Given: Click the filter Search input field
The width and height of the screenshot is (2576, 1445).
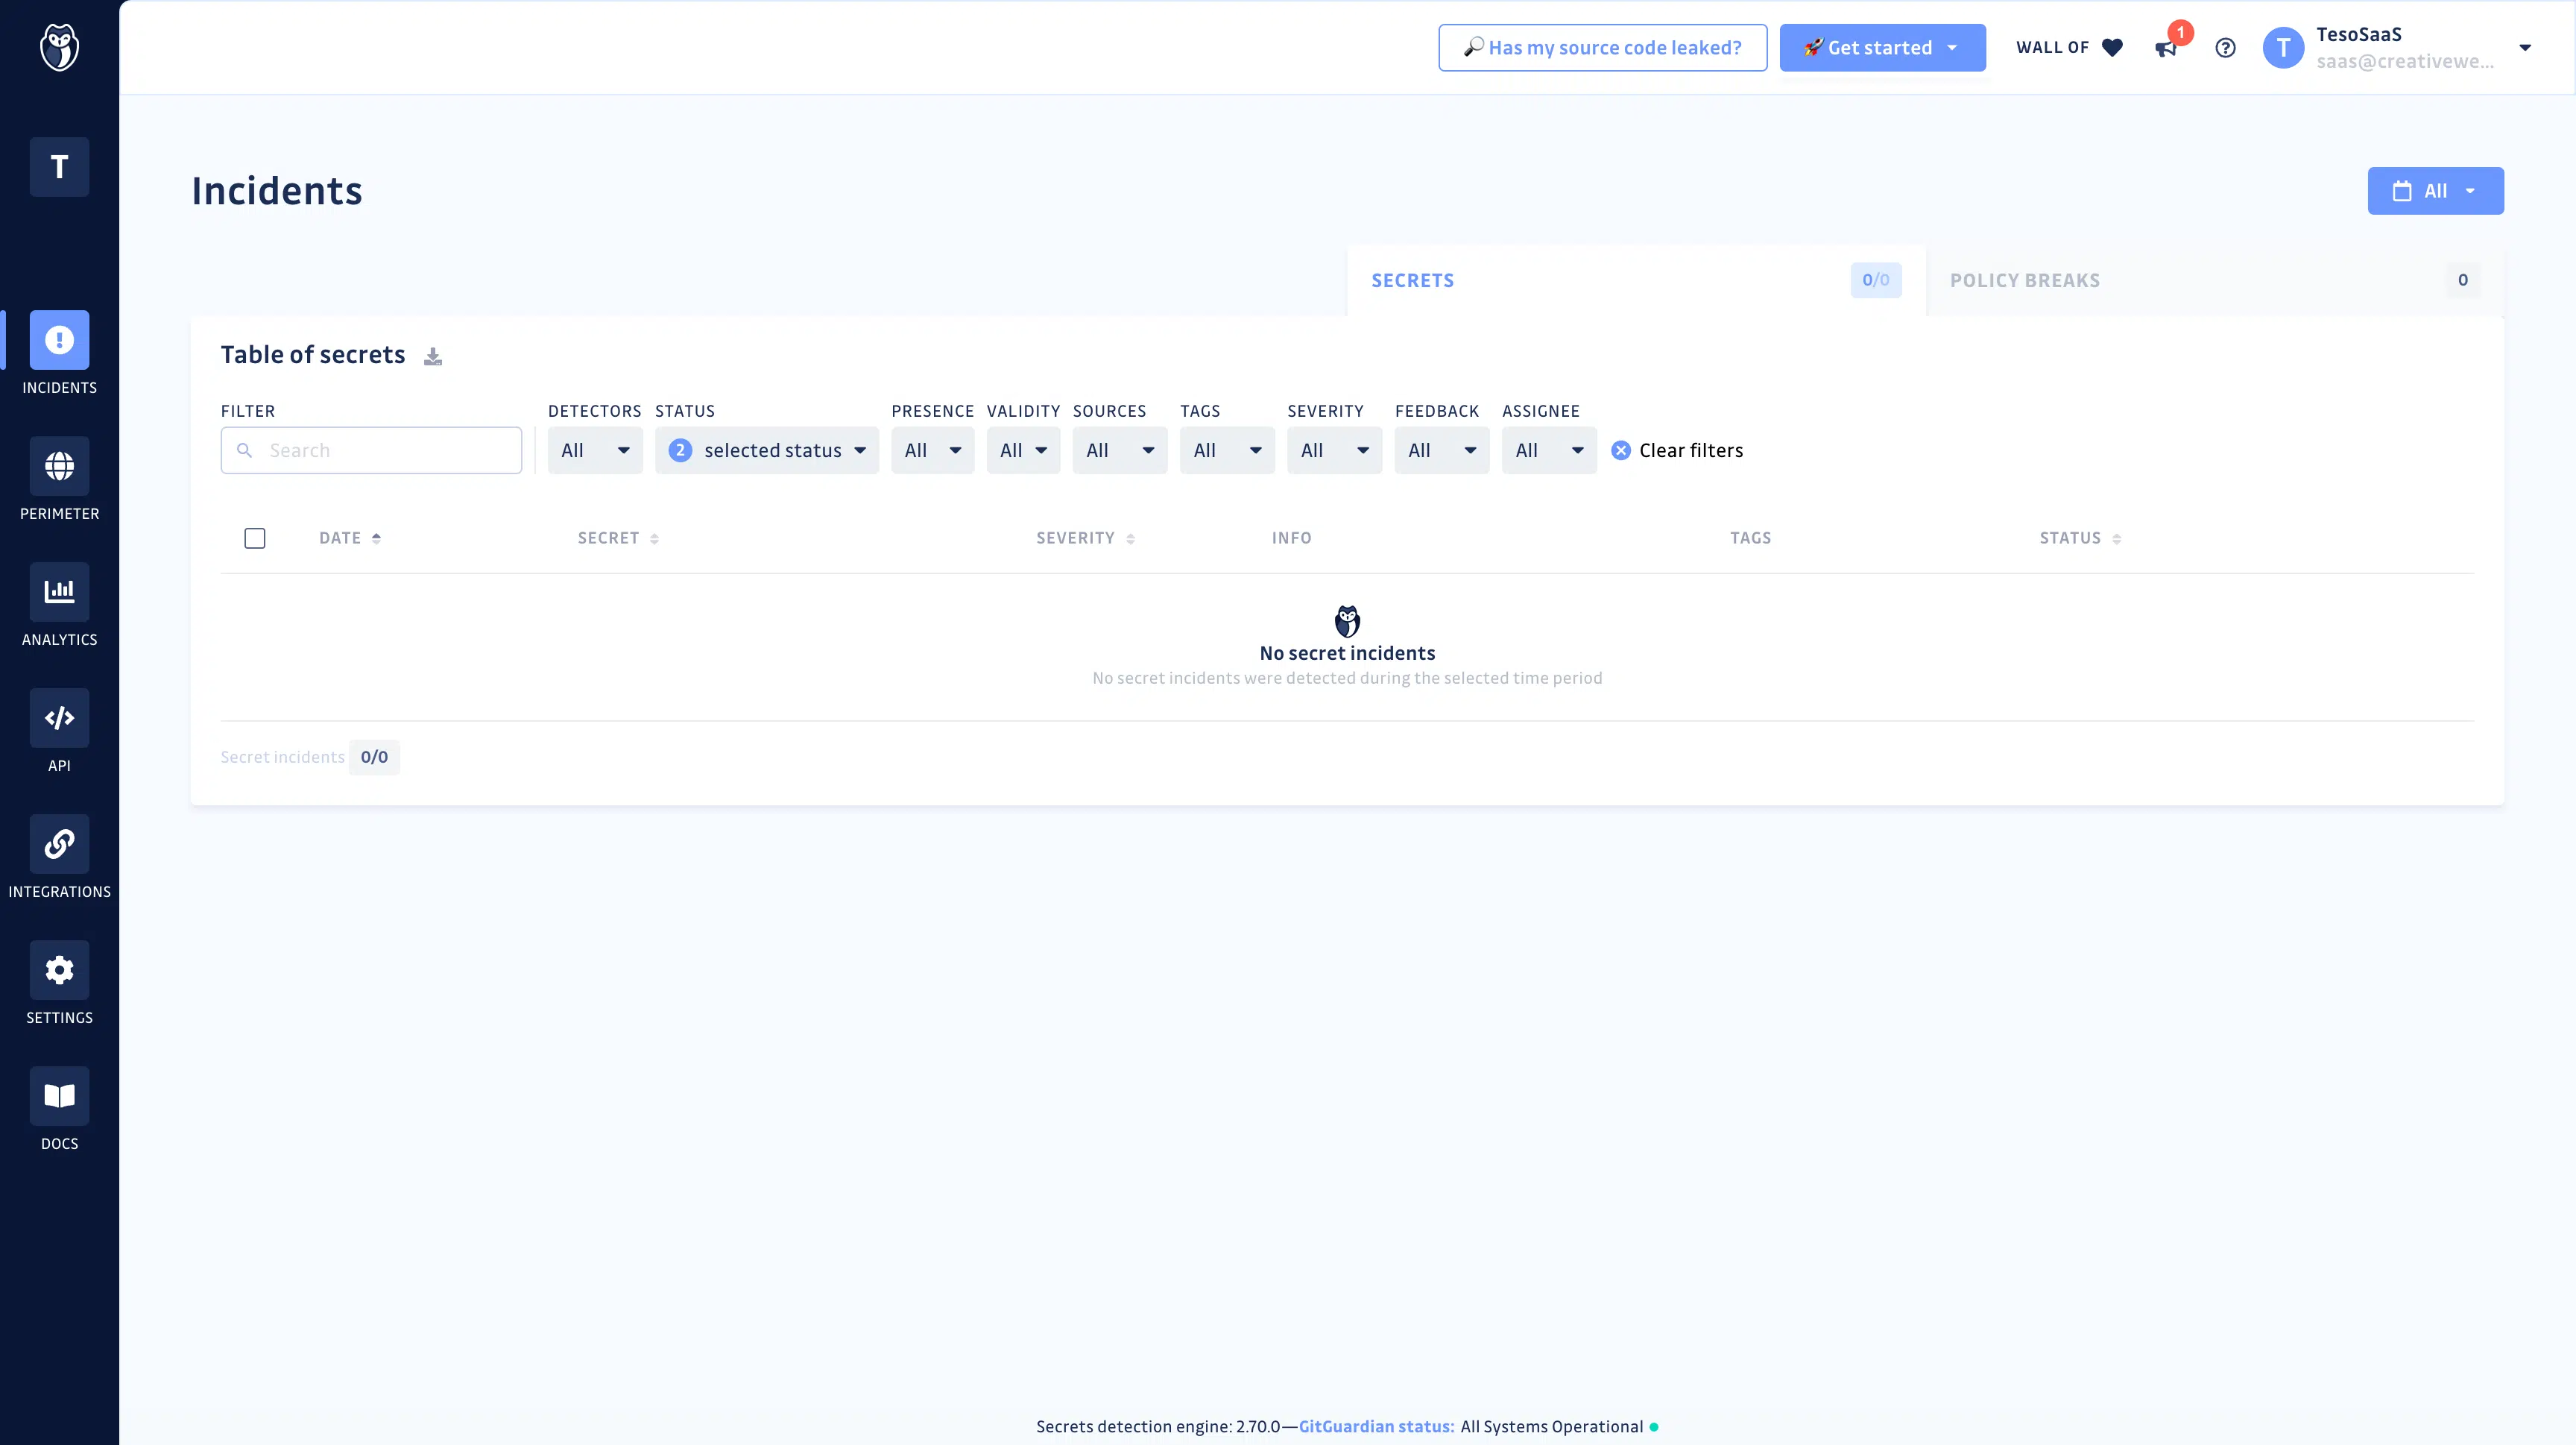Looking at the screenshot, I should [x=385, y=450].
